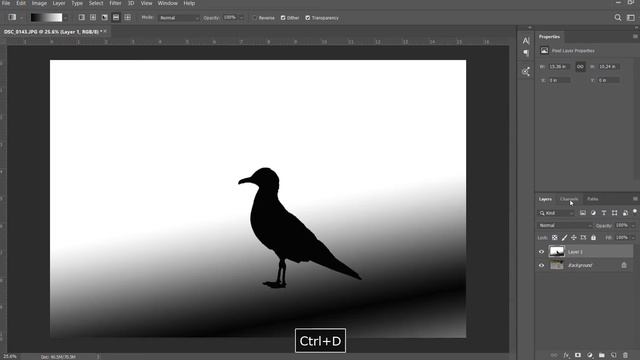Open the layer Fill dropdown arrow
Viewport: 640px width, 360px height.
633,238
